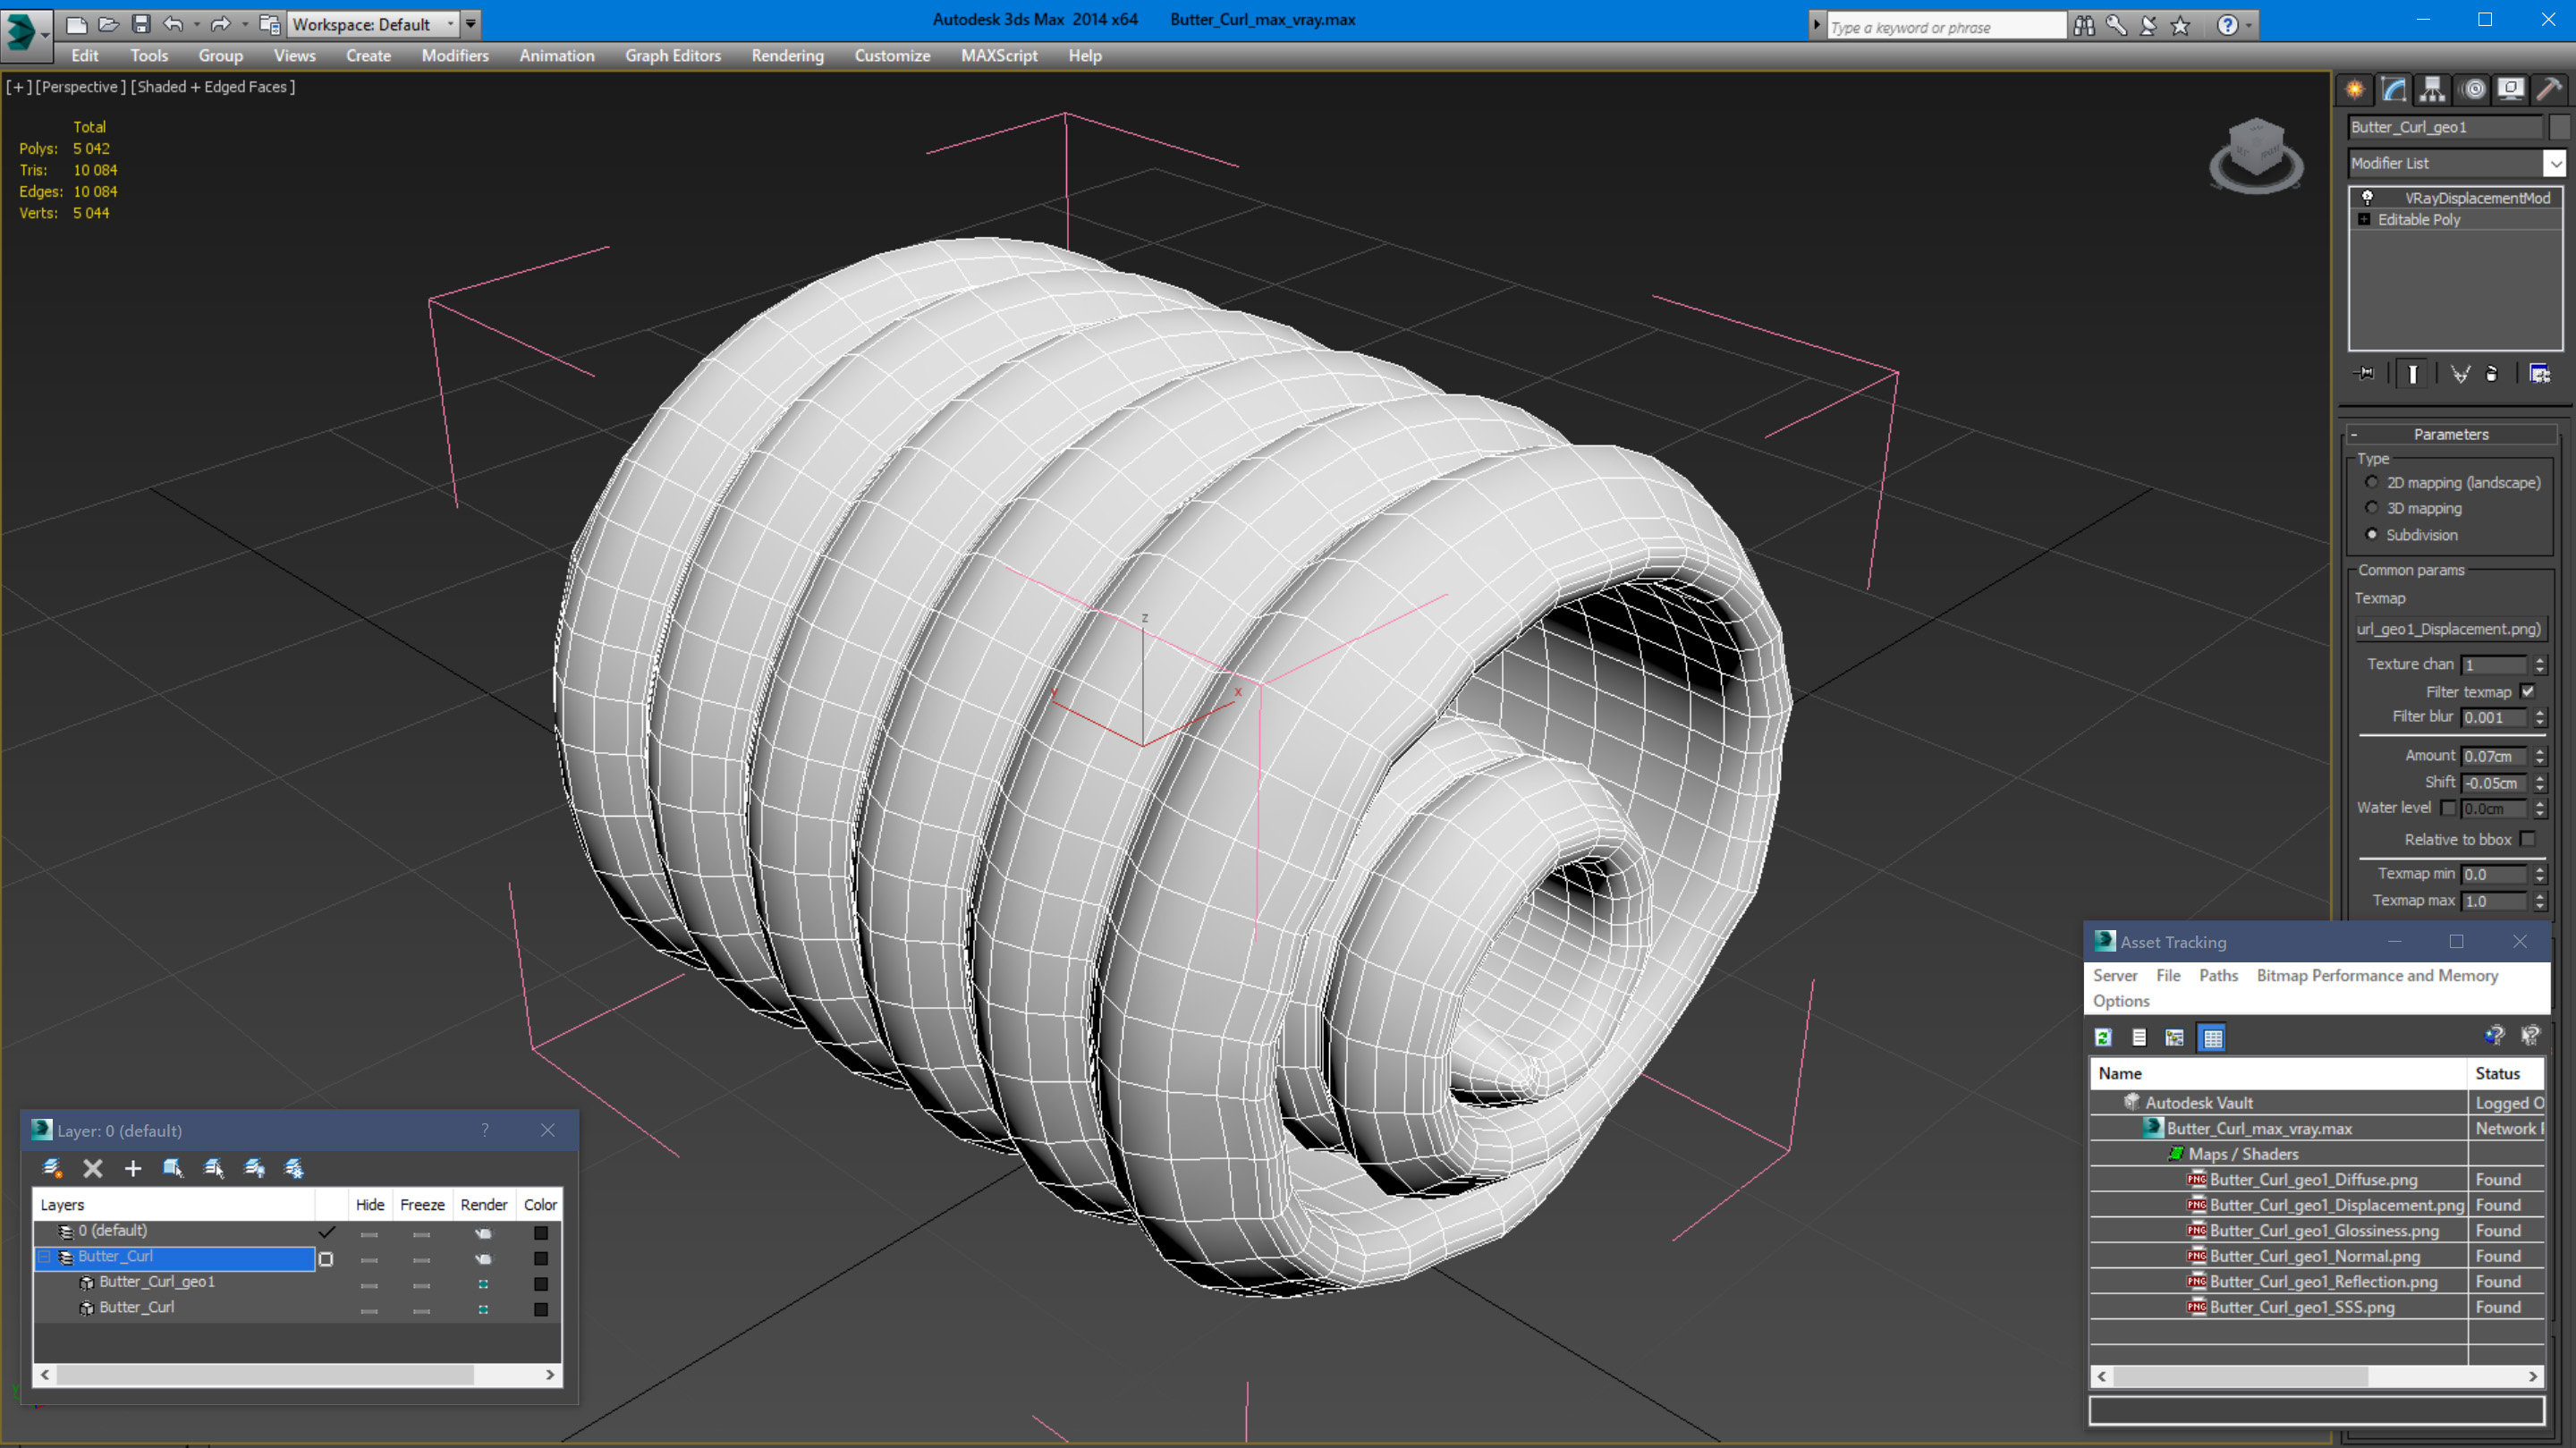Open the Create command panel tab

tap(2354, 90)
